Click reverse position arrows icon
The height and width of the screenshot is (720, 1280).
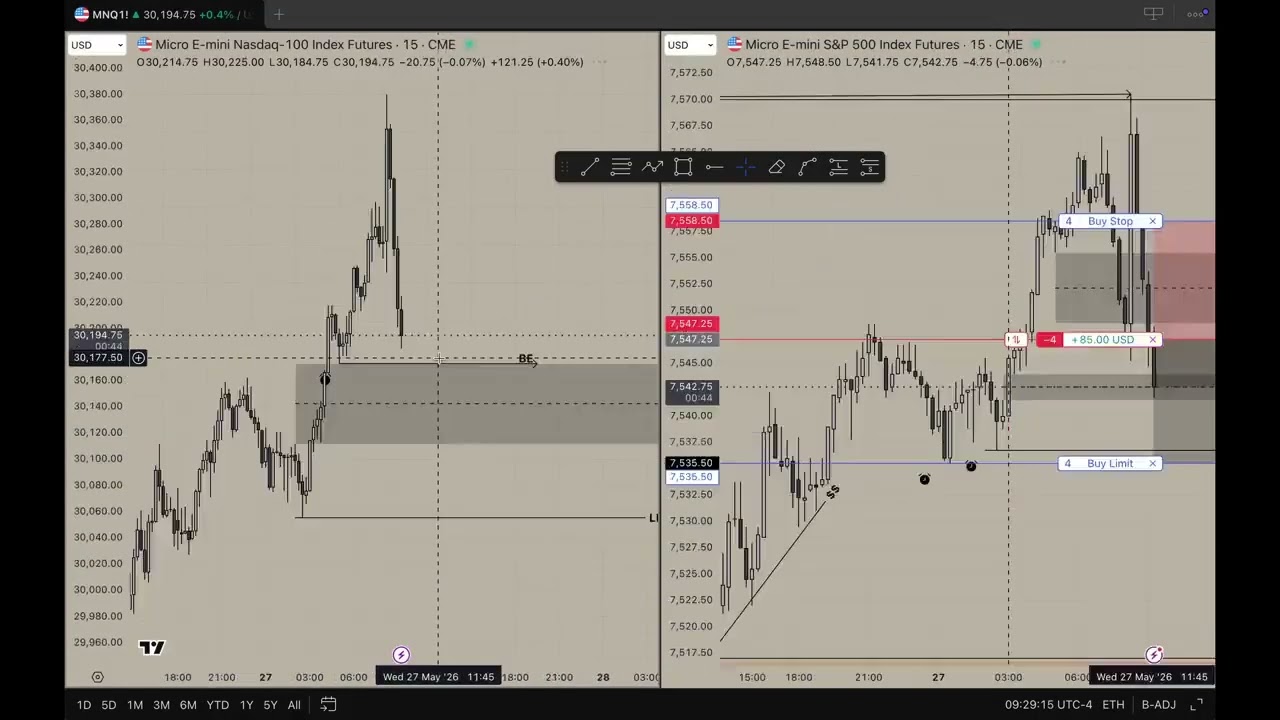(1015, 340)
